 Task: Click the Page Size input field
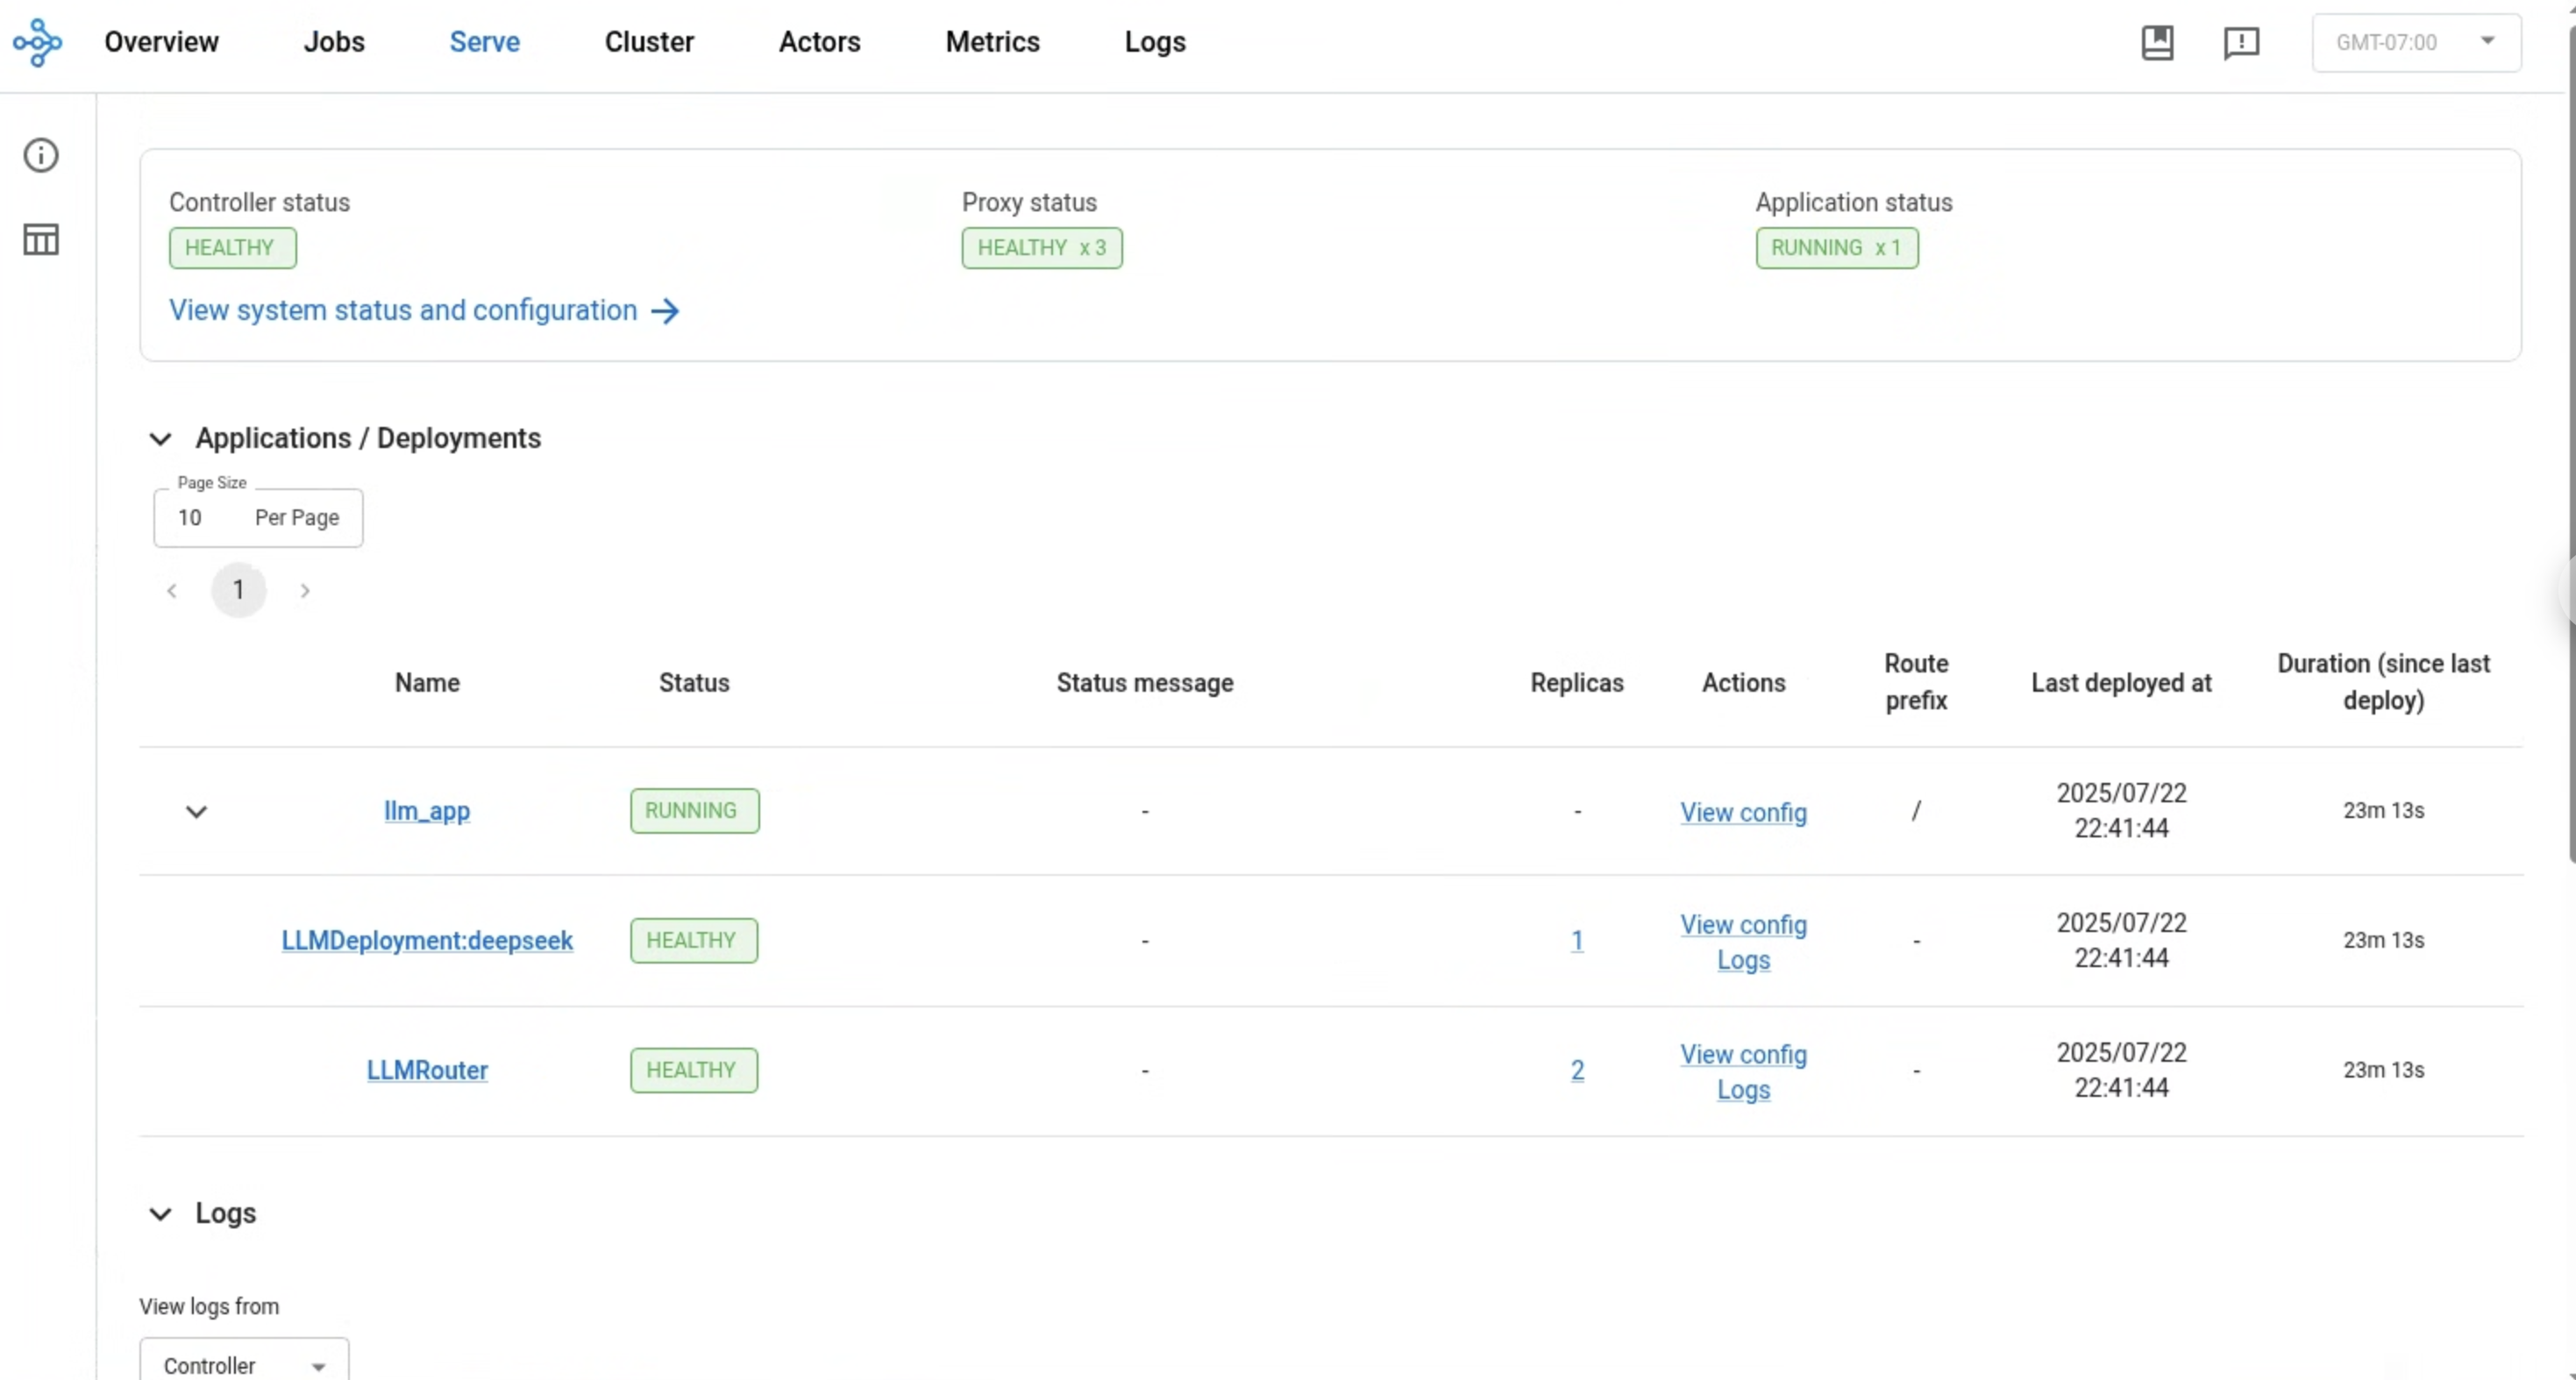pos(258,518)
